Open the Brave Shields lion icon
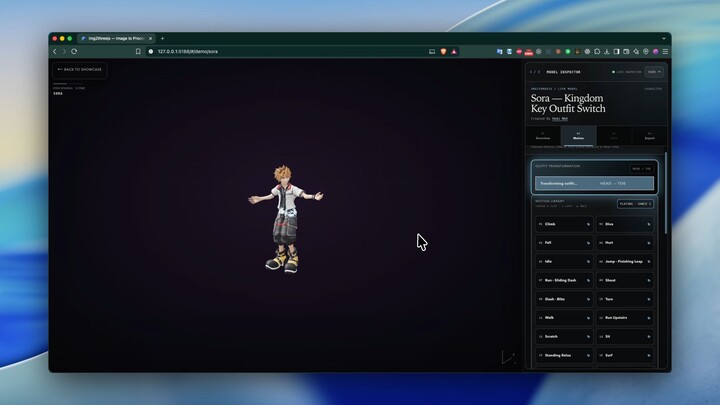This screenshot has width=720, height=405. (x=443, y=51)
